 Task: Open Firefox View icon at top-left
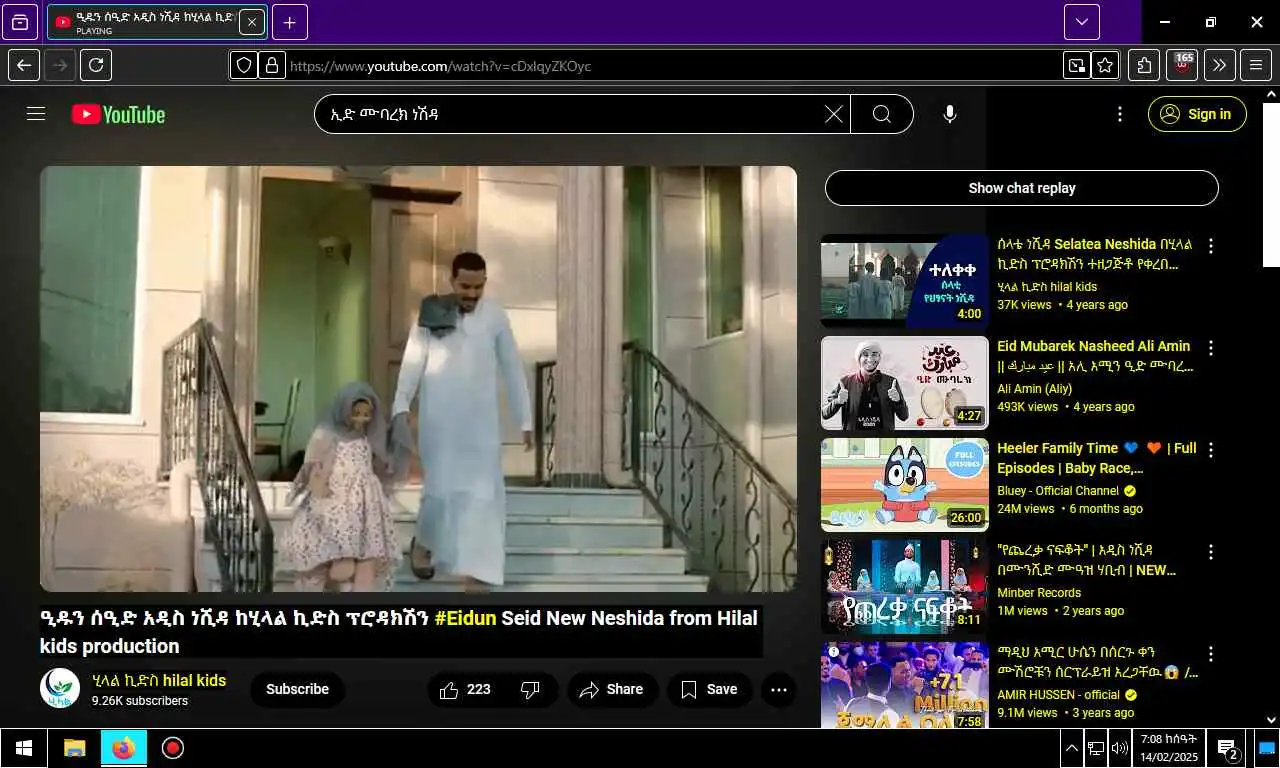20,22
